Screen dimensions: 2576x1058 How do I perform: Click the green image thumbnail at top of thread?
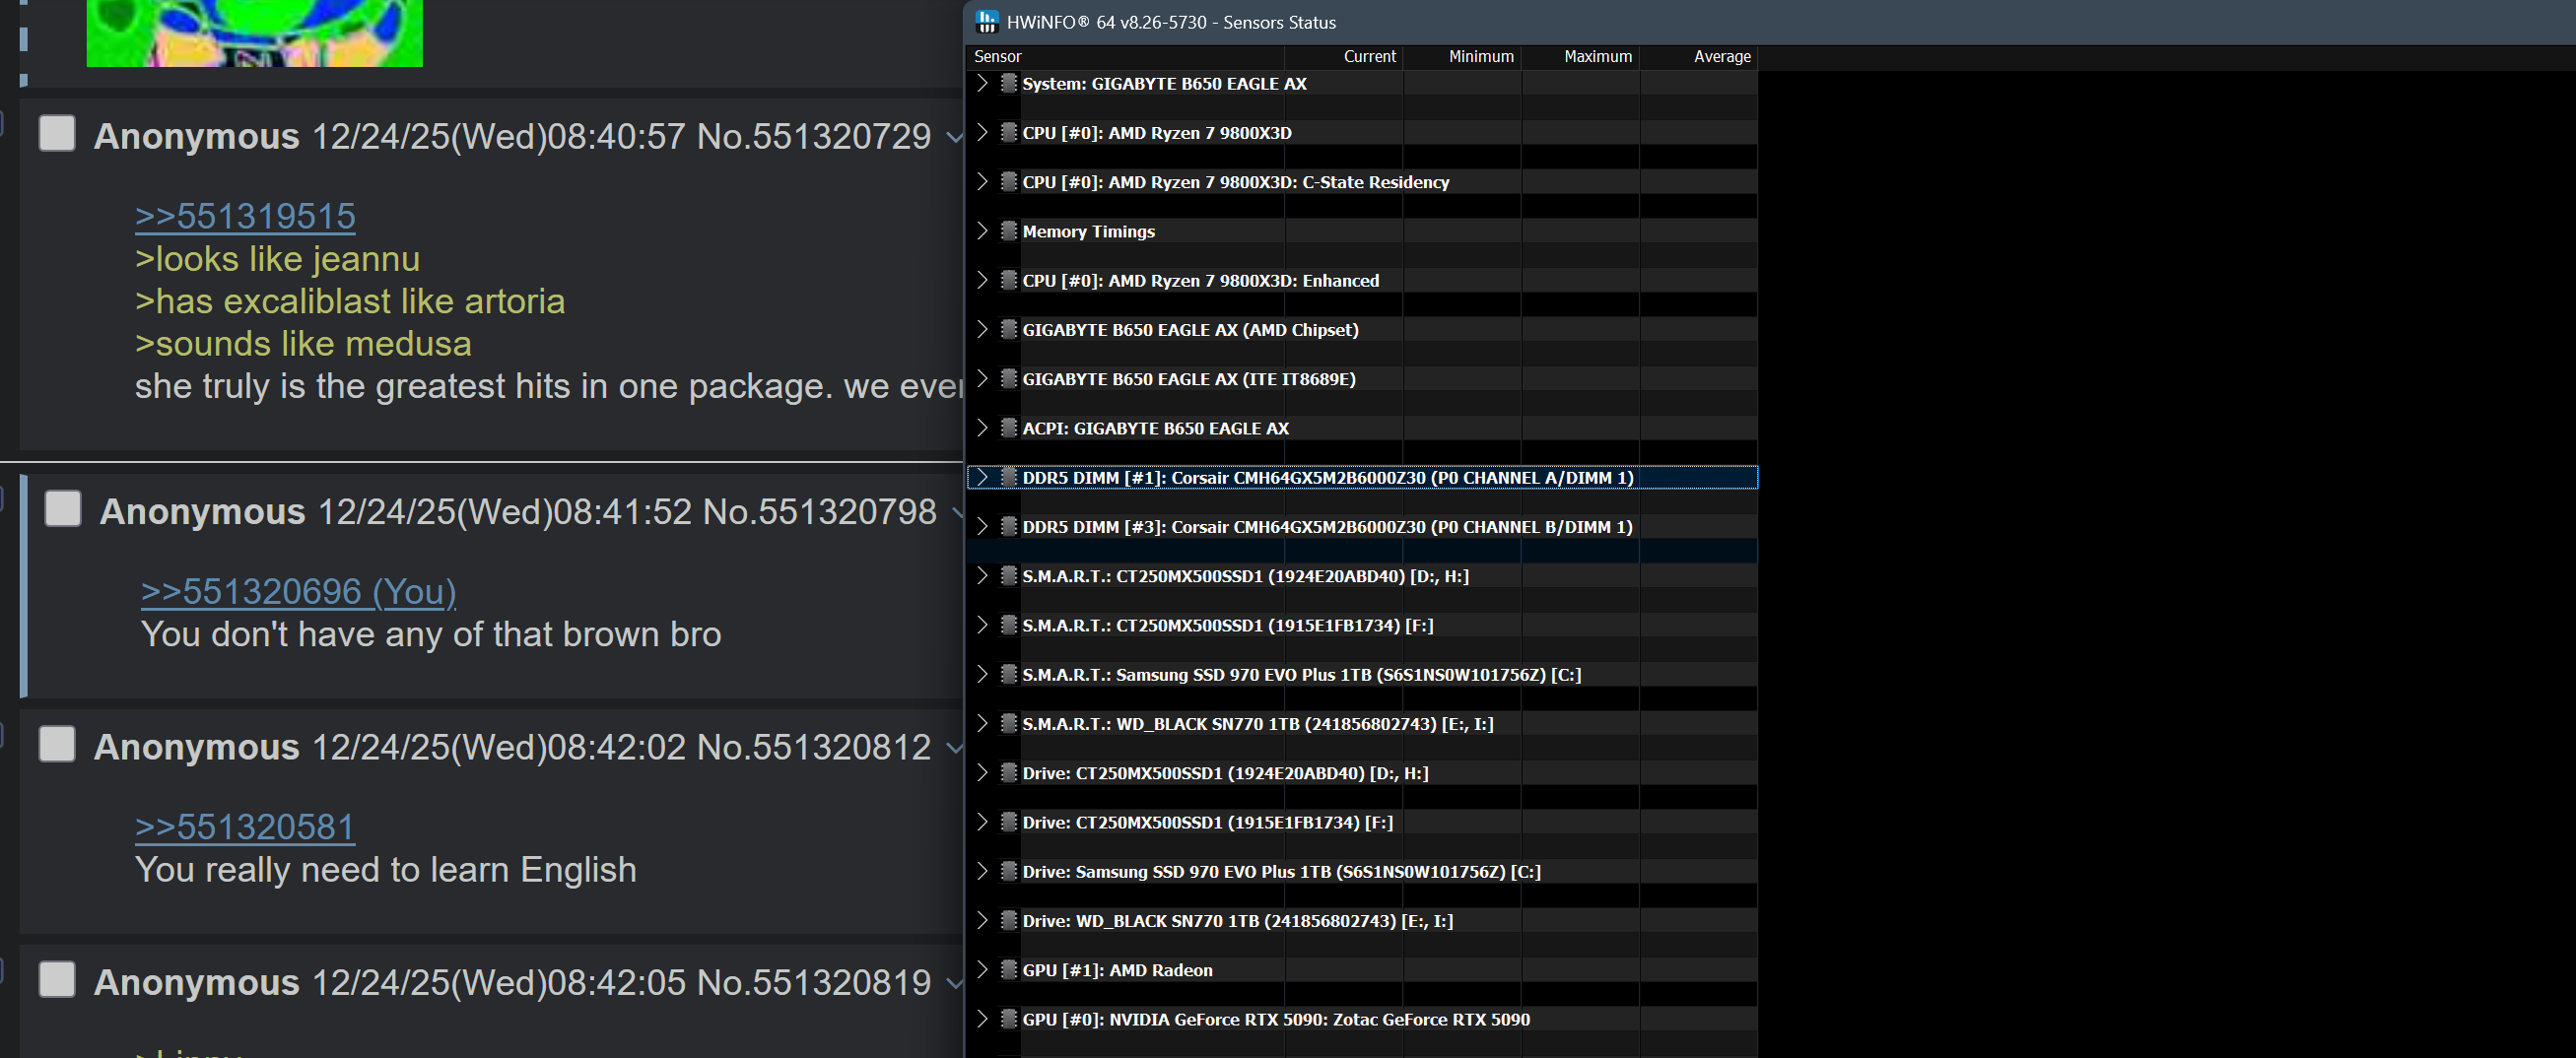point(254,33)
